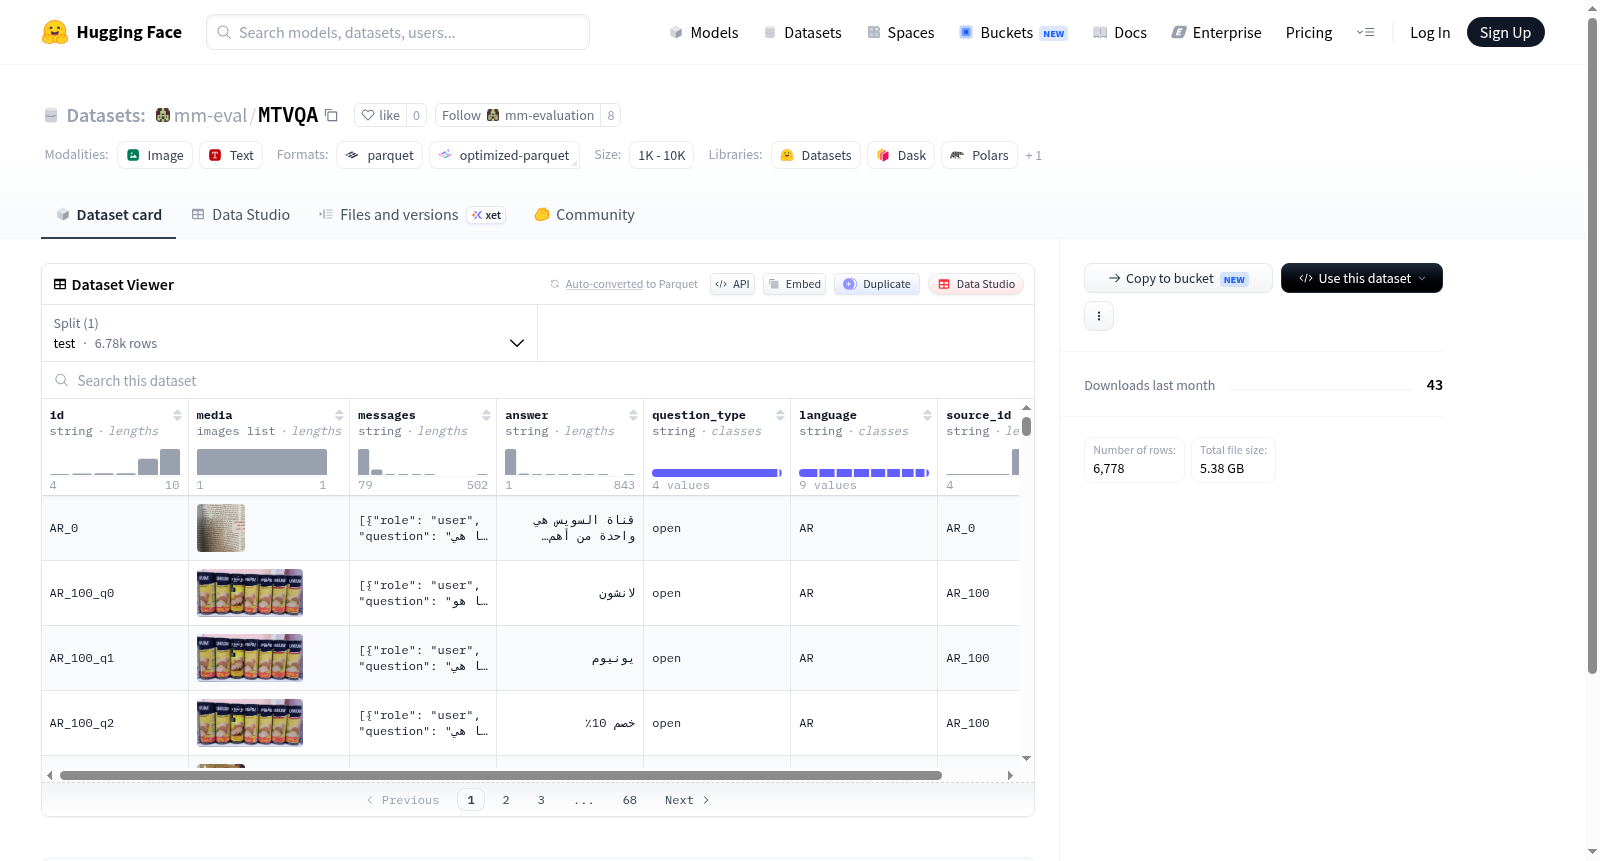Click the id lengths histogram tallest bar

tap(170, 462)
